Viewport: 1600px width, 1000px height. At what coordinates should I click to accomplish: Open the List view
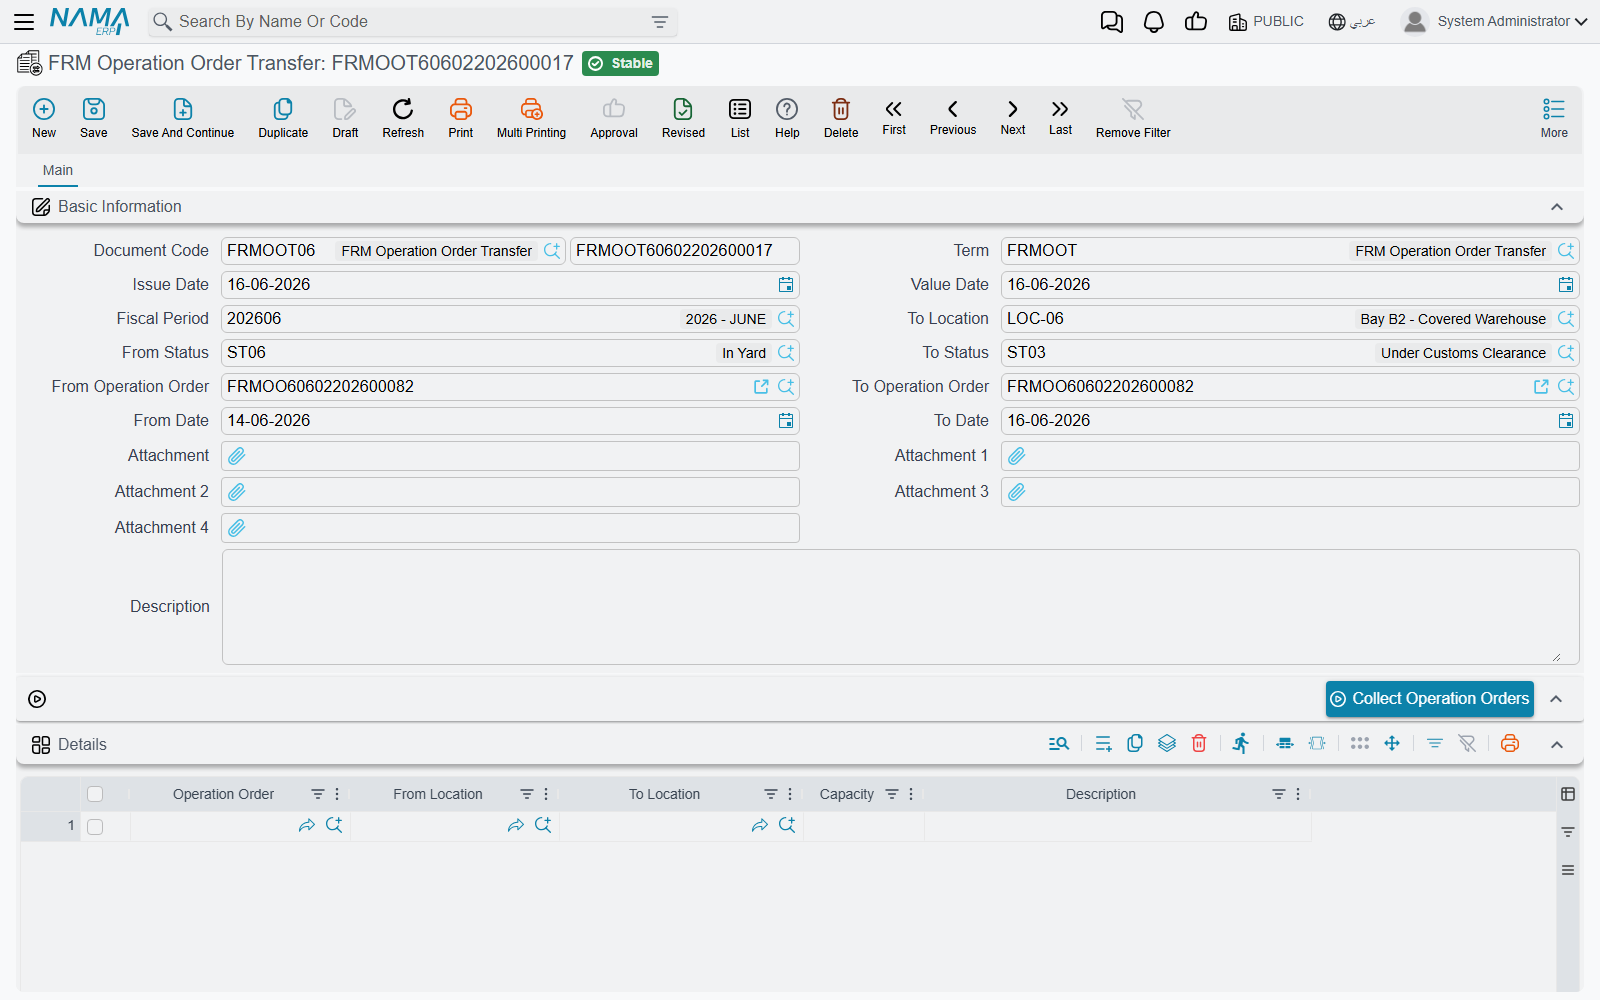740,118
